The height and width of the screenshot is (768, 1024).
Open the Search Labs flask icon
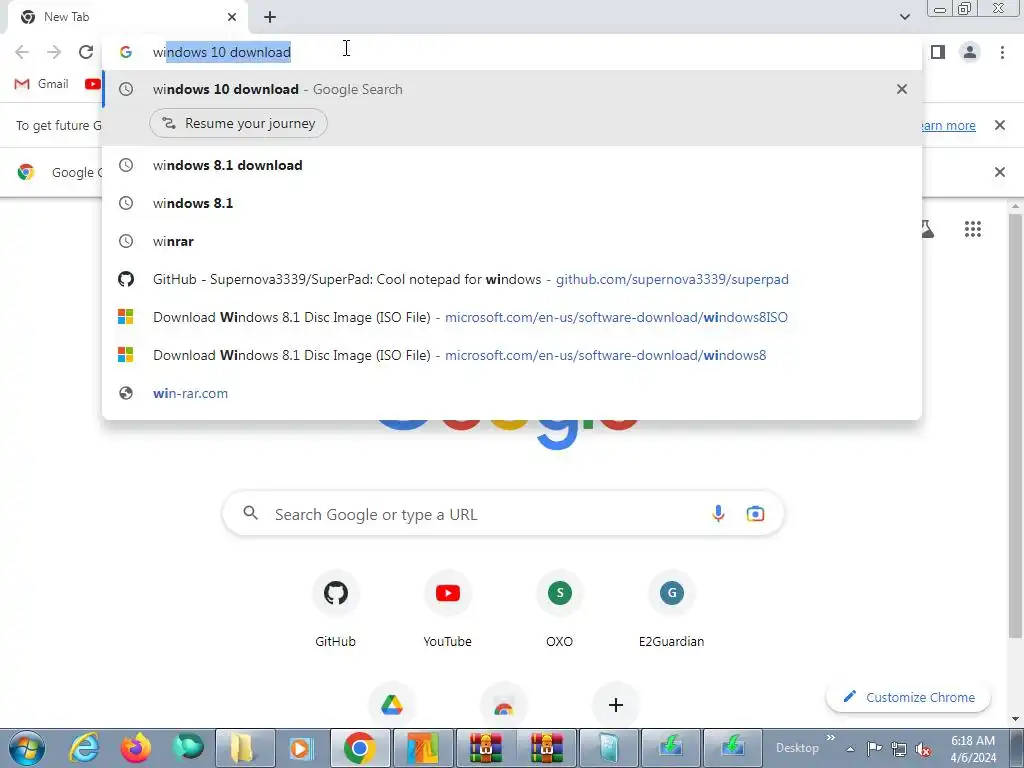927,229
